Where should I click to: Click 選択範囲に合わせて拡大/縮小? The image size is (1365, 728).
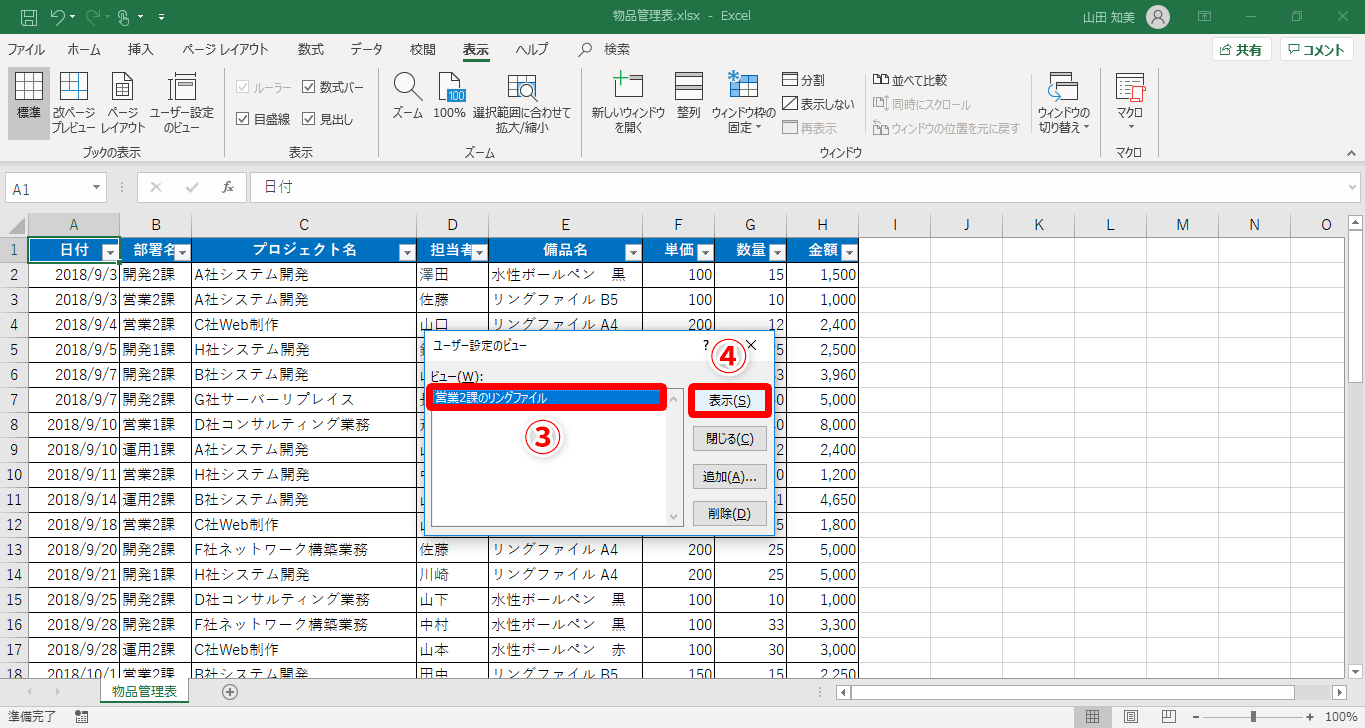pos(522,103)
